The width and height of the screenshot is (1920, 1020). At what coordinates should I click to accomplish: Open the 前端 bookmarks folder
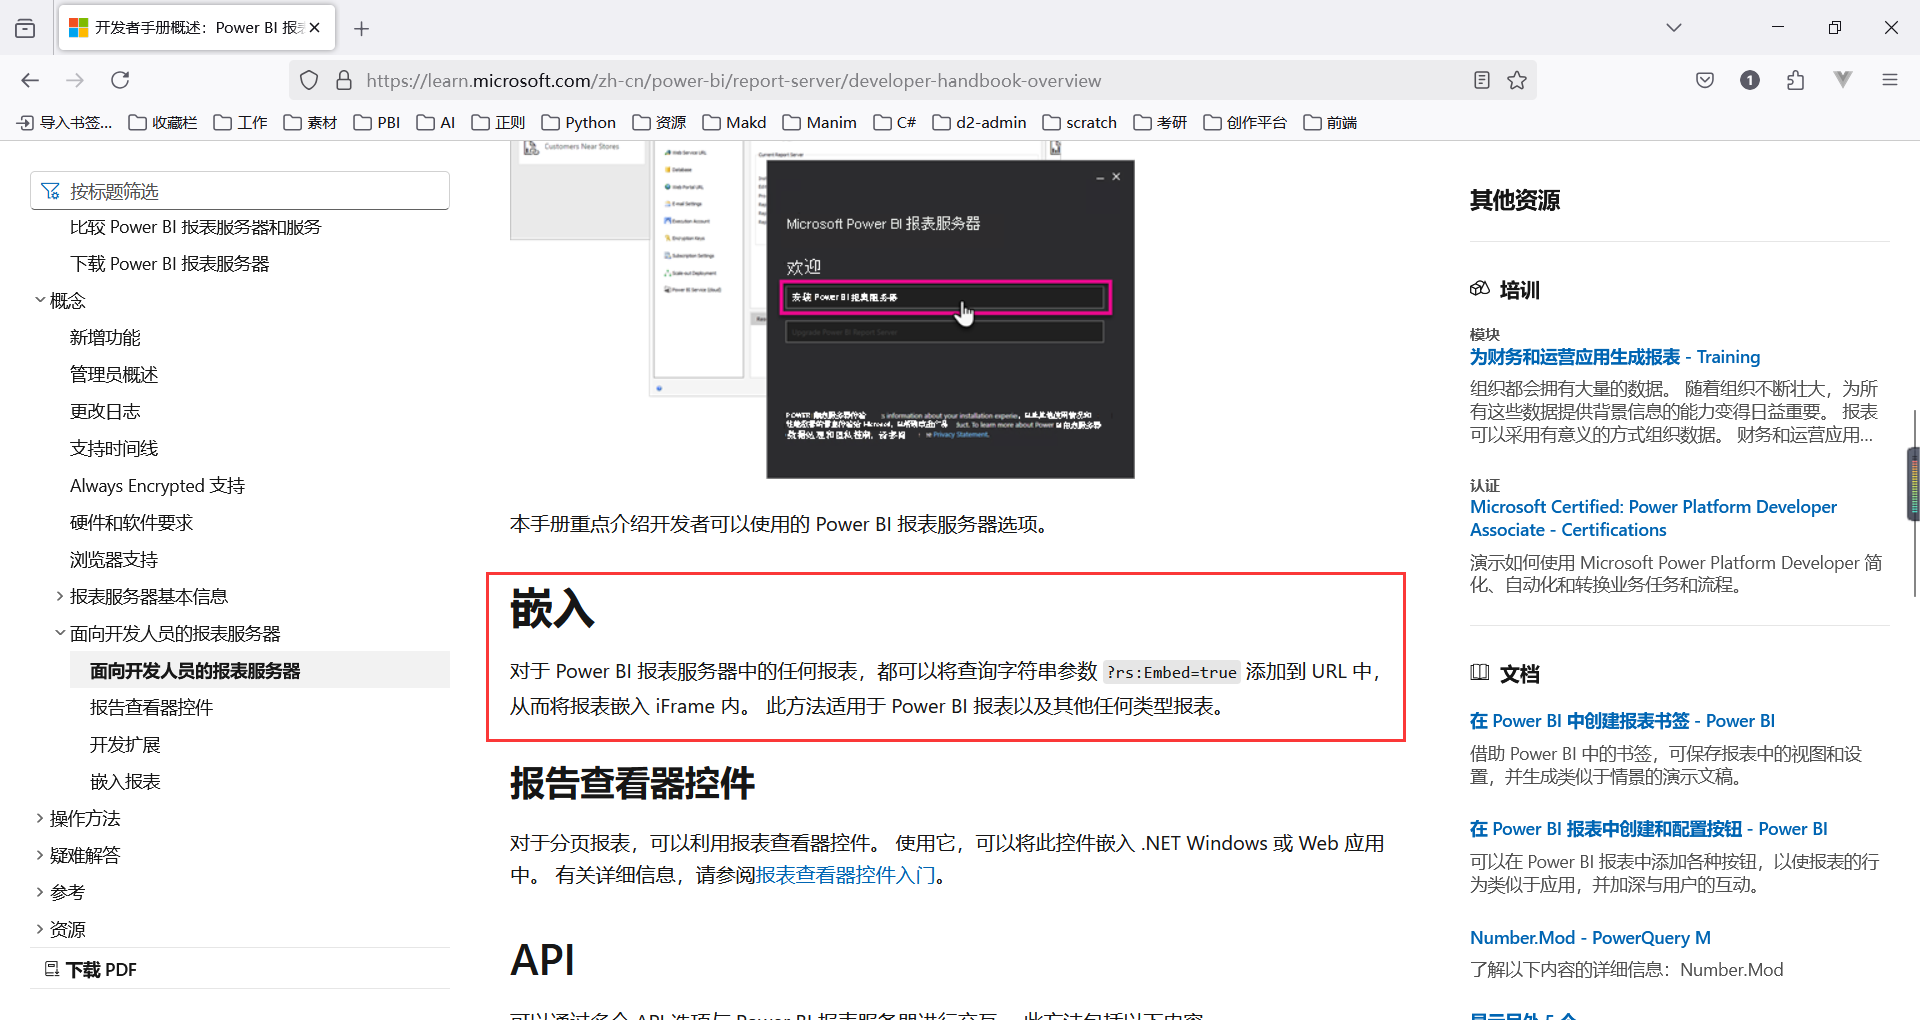[x=1331, y=122]
